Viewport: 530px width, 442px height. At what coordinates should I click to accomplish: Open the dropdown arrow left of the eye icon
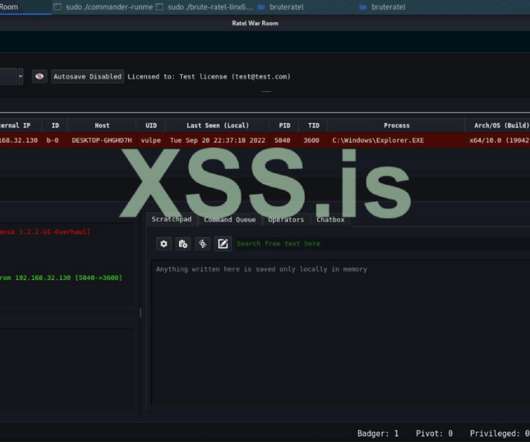[x=21, y=76]
